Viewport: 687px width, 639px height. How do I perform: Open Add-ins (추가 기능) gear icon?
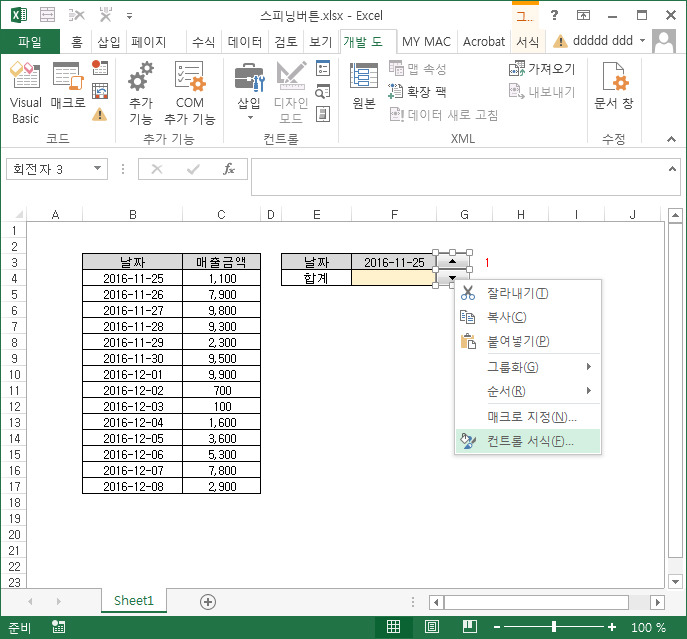pos(141,93)
